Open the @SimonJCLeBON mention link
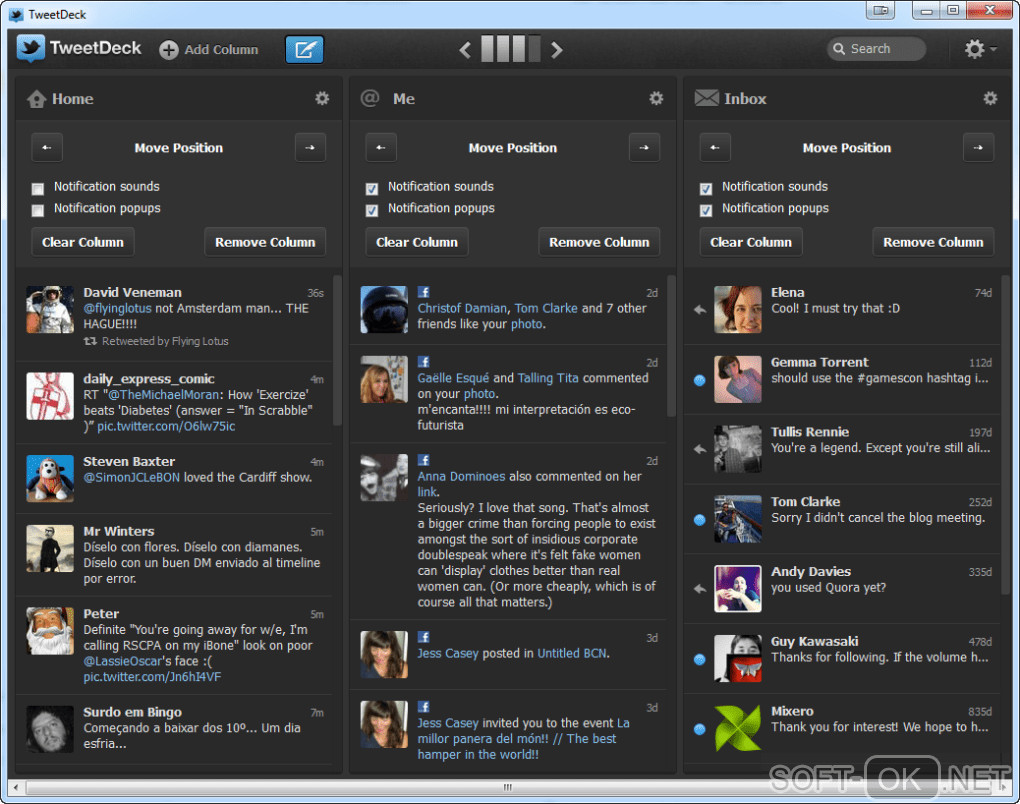1020x804 pixels. pyautogui.click(x=131, y=477)
